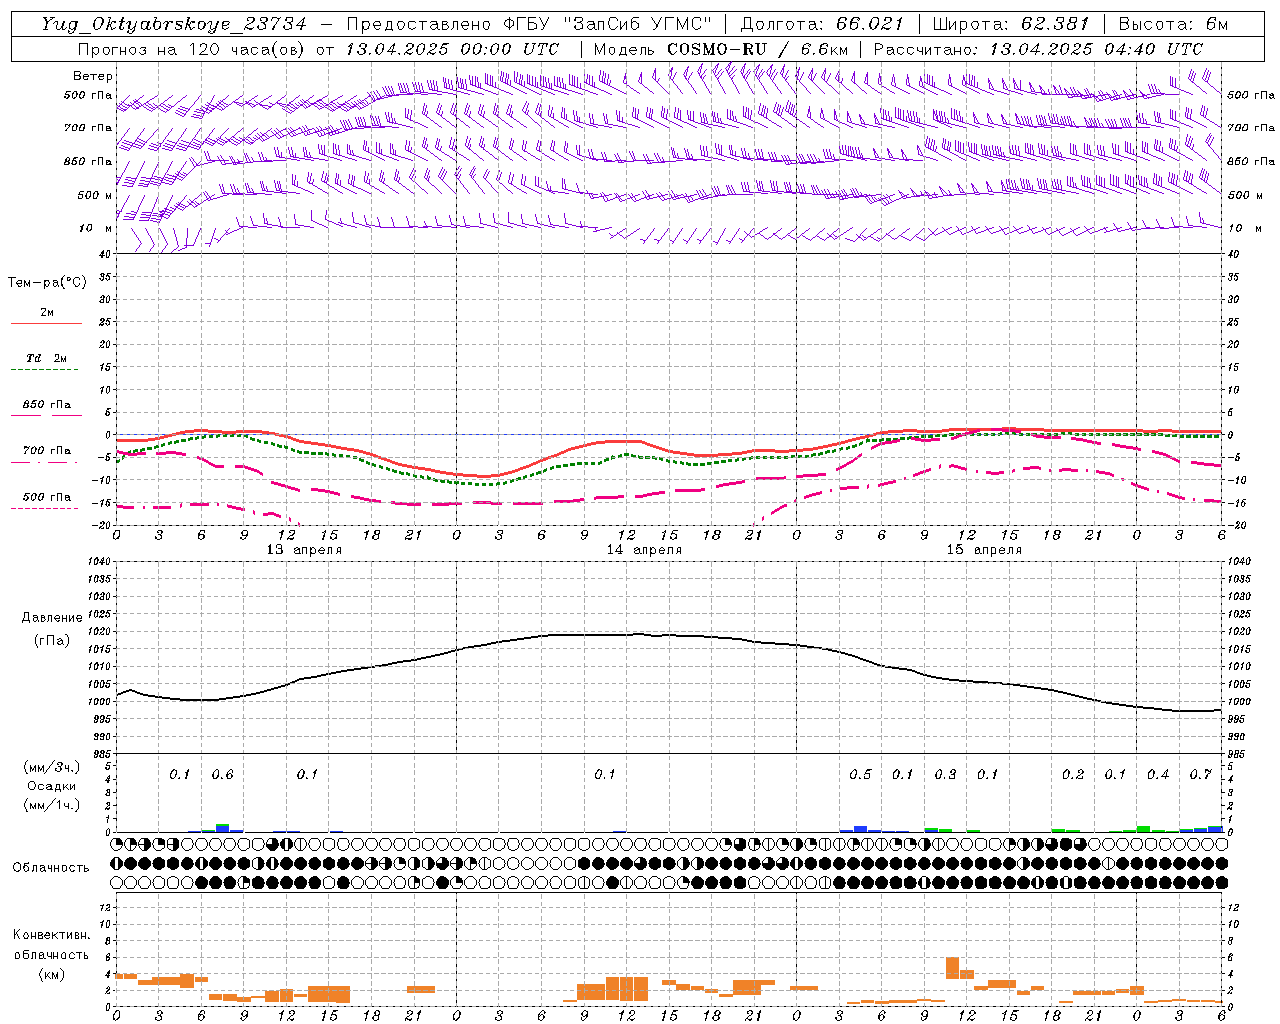Click the Осадки precipitation label
Screen dimensions: 1280x1024
(x=52, y=786)
